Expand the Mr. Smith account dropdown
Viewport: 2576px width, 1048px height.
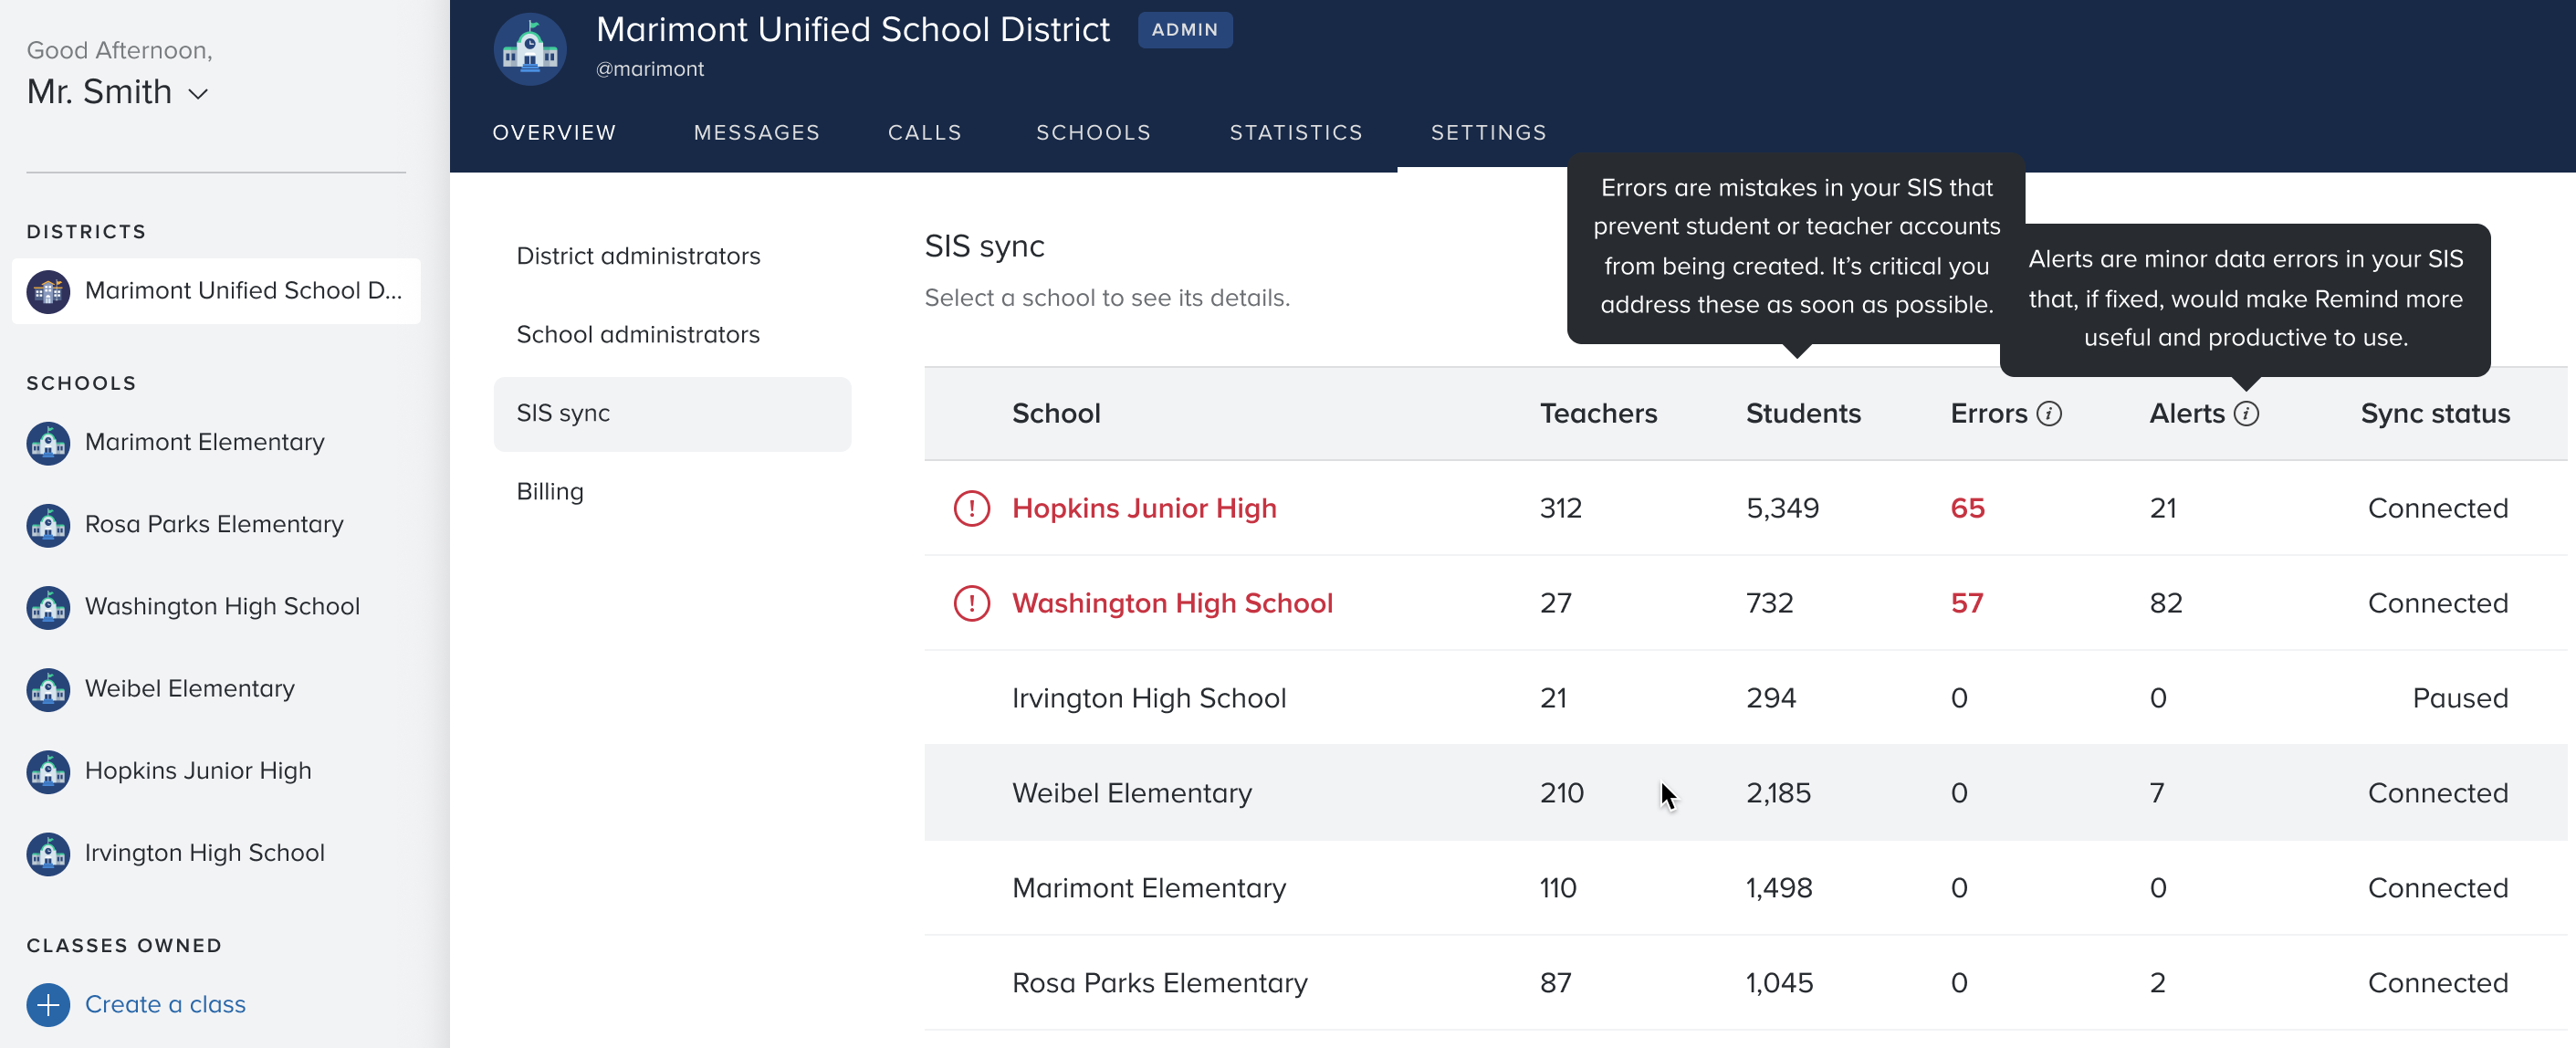click(198, 93)
